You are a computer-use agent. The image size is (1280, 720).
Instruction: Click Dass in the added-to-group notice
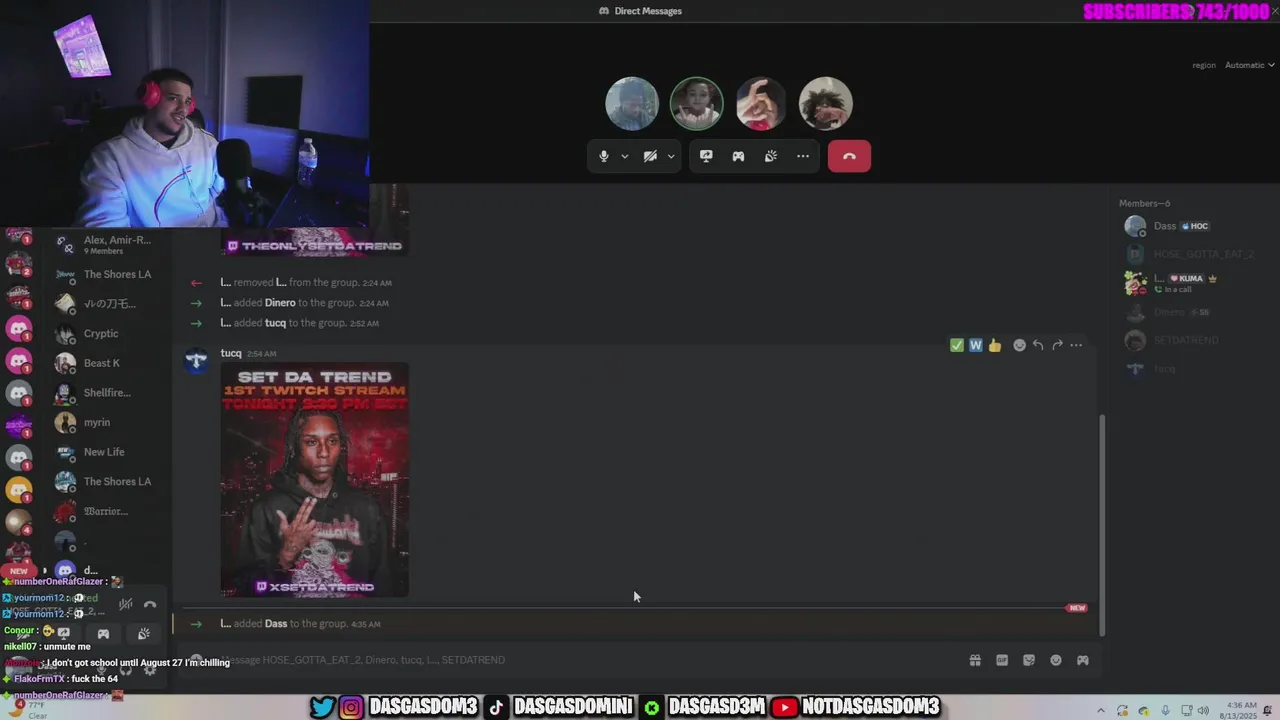(x=275, y=624)
